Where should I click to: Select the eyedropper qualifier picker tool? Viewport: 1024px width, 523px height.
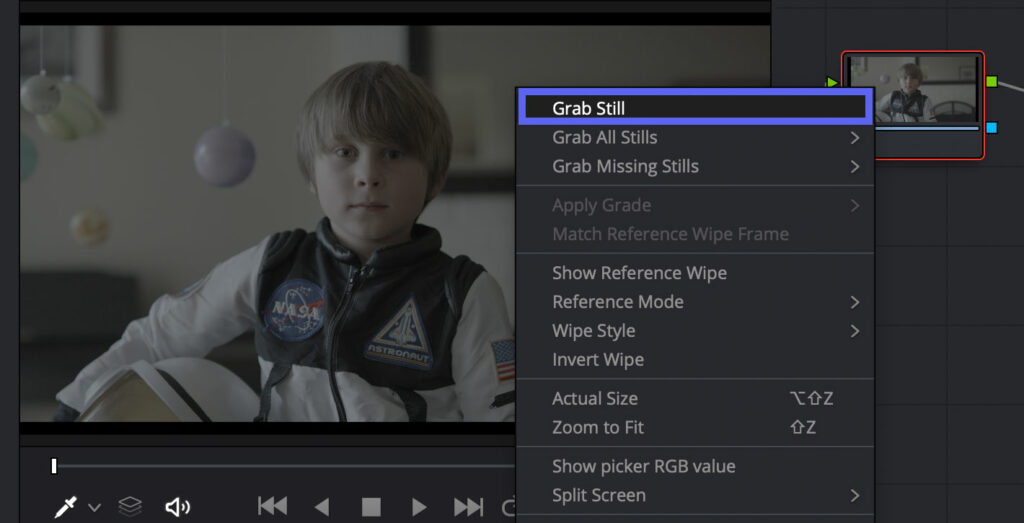(66, 507)
